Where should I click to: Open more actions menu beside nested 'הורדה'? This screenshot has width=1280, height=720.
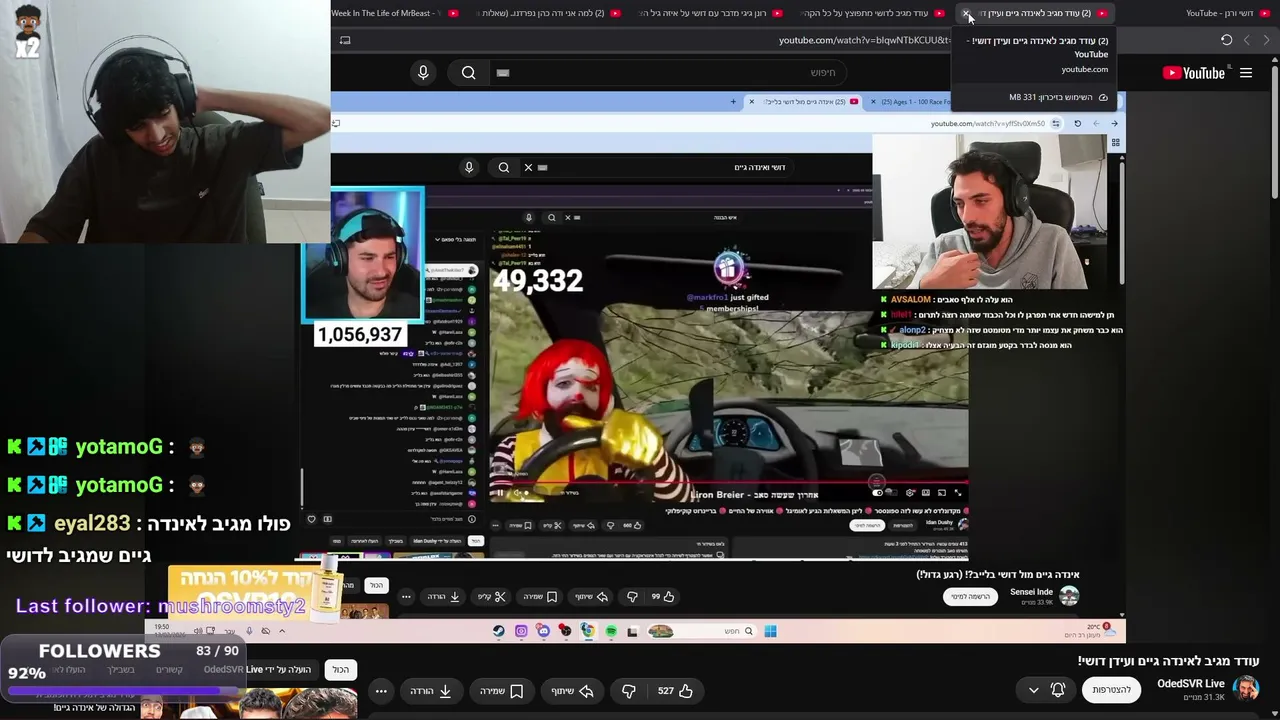tap(406, 596)
